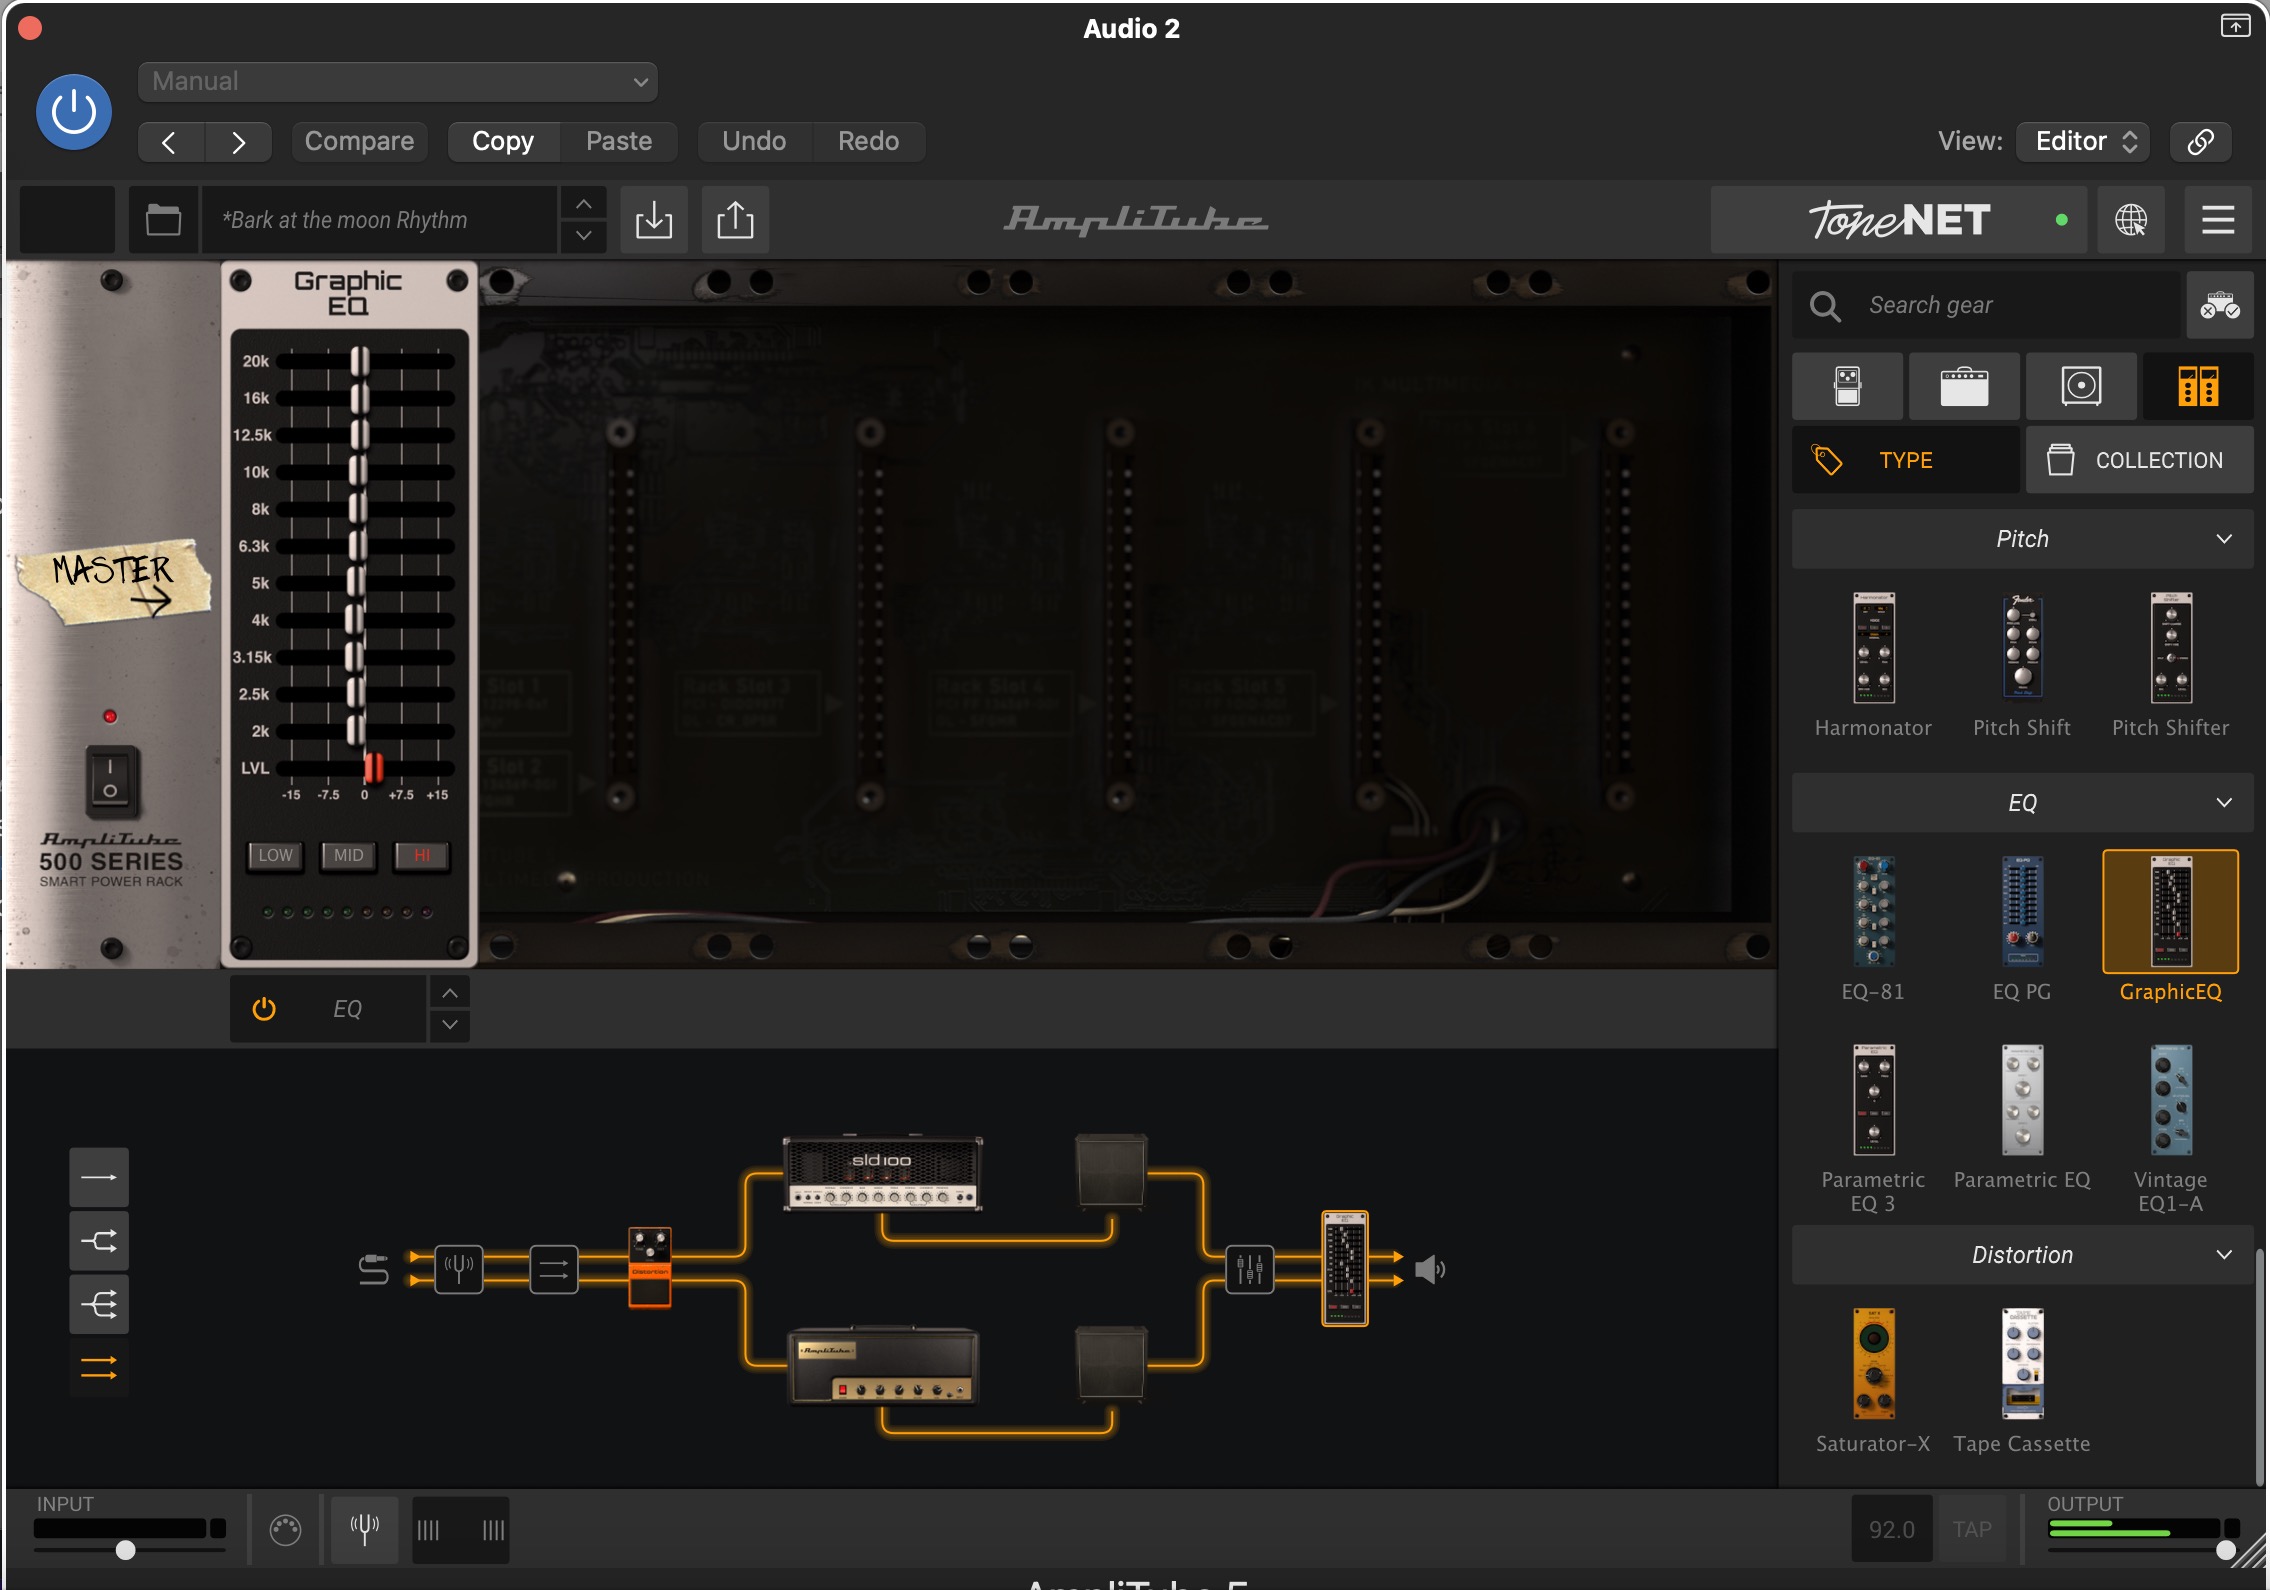The width and height of the screenshot is (2270, 1590).
Task: Select the three-path split routing
Action: click(99, 1304)
